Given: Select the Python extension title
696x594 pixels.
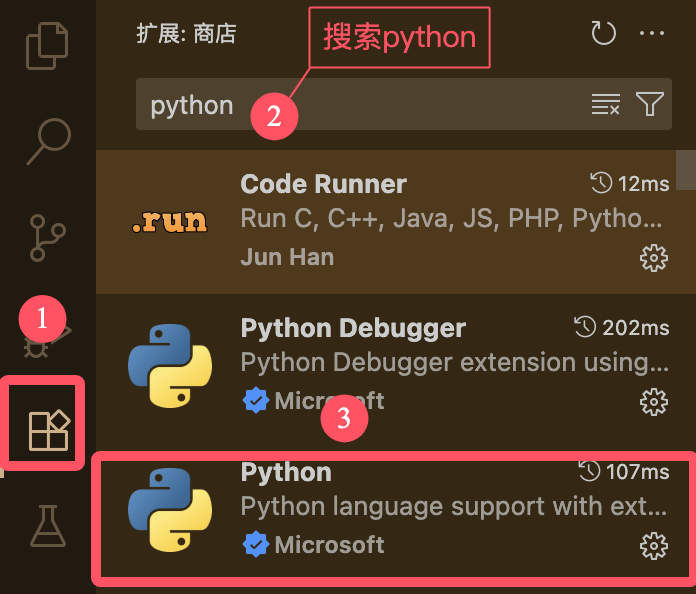Looking at the screenshot, I should [x=286, y=472].
